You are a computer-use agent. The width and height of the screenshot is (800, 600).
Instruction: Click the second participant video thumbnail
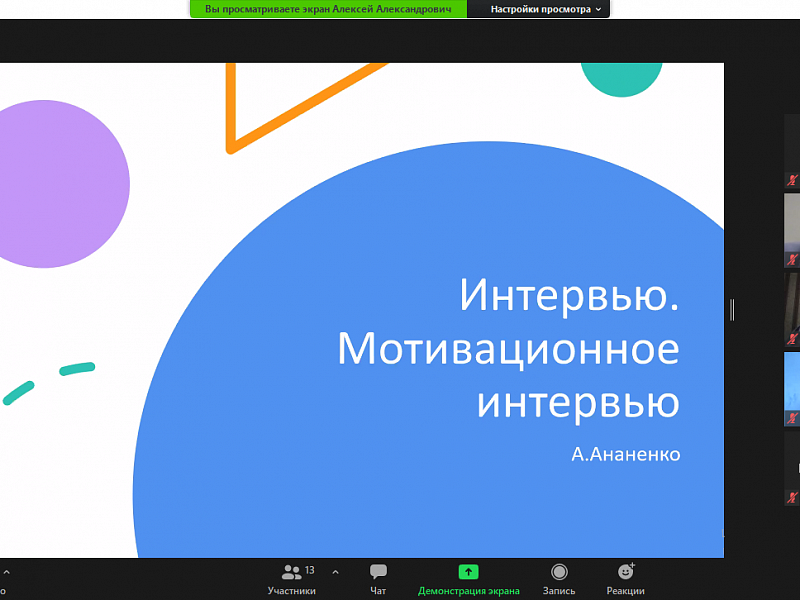[x=790, y=225]
